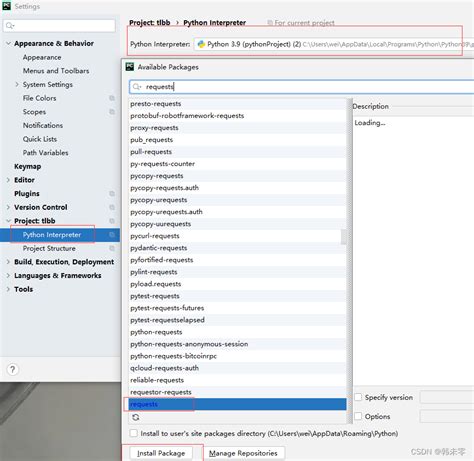Click the Install Package button
The width and height of the screenshot is (474, 461).
click(x=161, y=453)
